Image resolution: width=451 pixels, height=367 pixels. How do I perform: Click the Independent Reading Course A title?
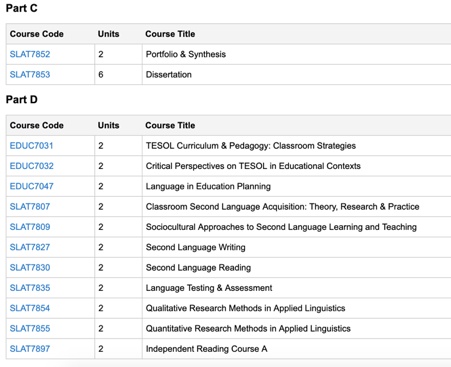click(x=207, y=349)
